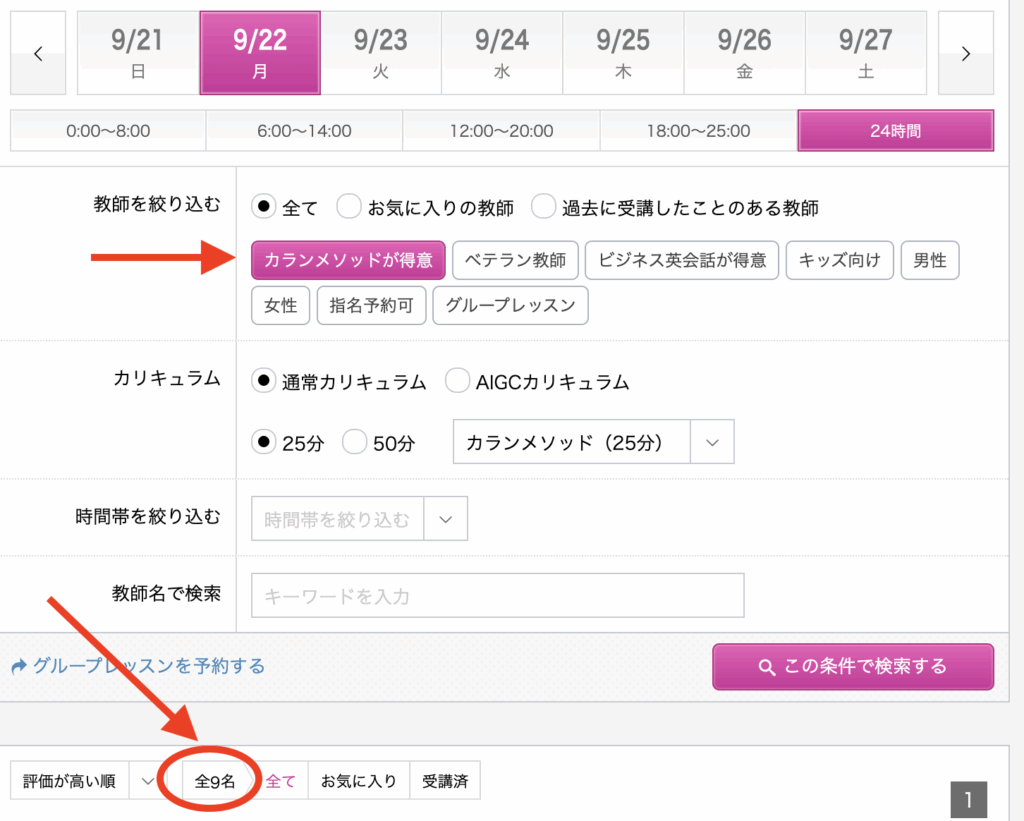Toggle the カランメソッドが得意 filter tag
This screenshot has height=821, width=1024.
[x=348, y=260]
